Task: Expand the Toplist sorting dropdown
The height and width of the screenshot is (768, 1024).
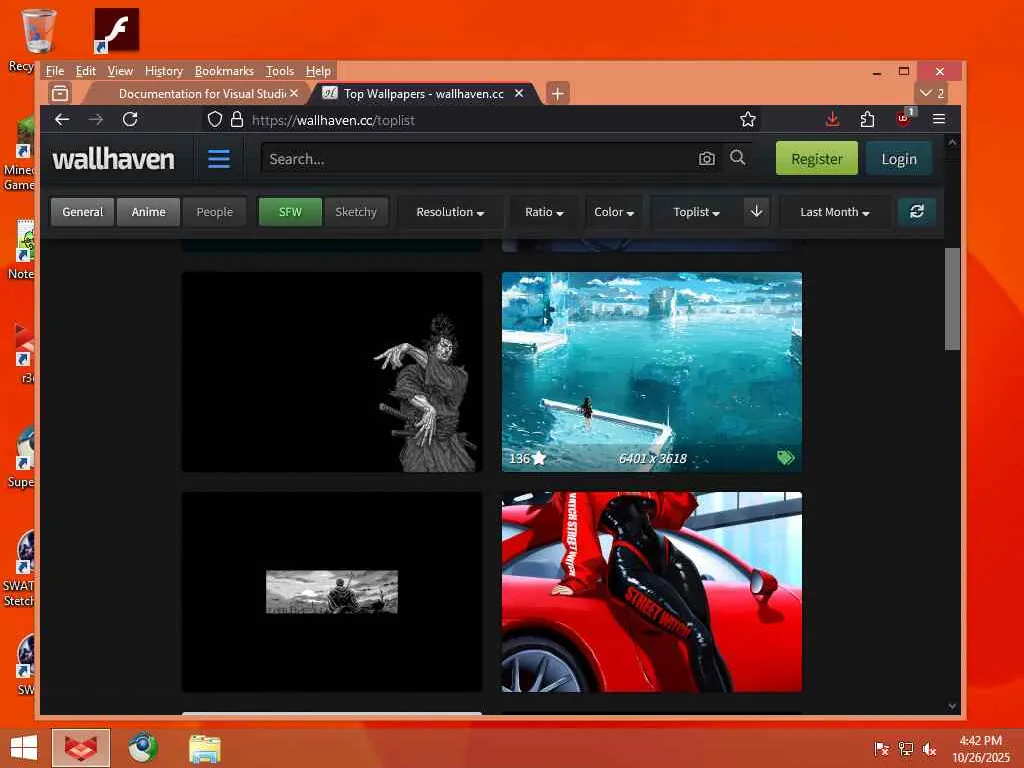Action: (696, 212)
